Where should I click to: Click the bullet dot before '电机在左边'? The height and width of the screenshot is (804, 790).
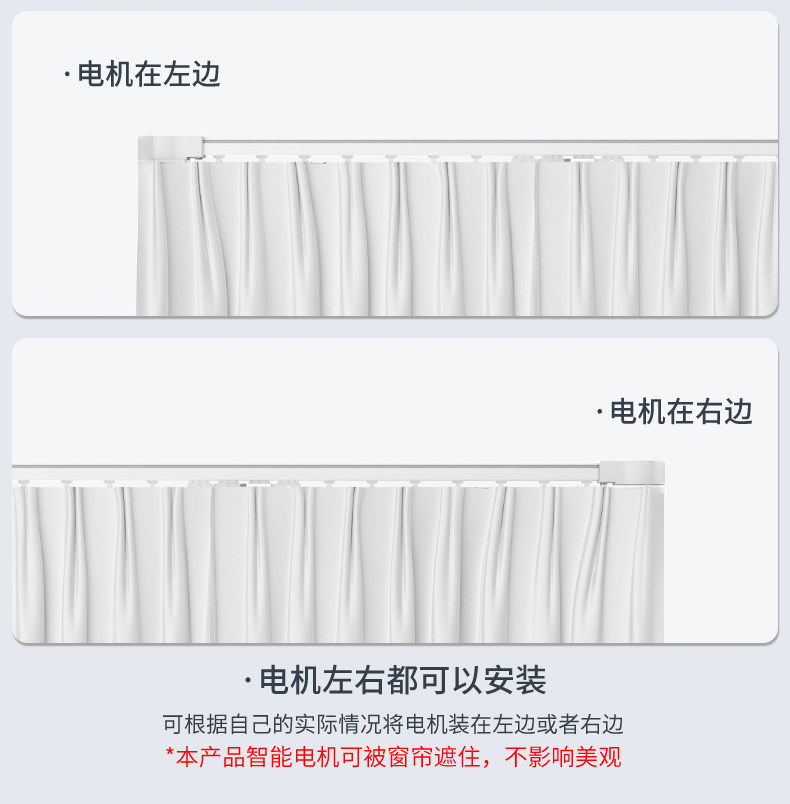pos(67,75)
